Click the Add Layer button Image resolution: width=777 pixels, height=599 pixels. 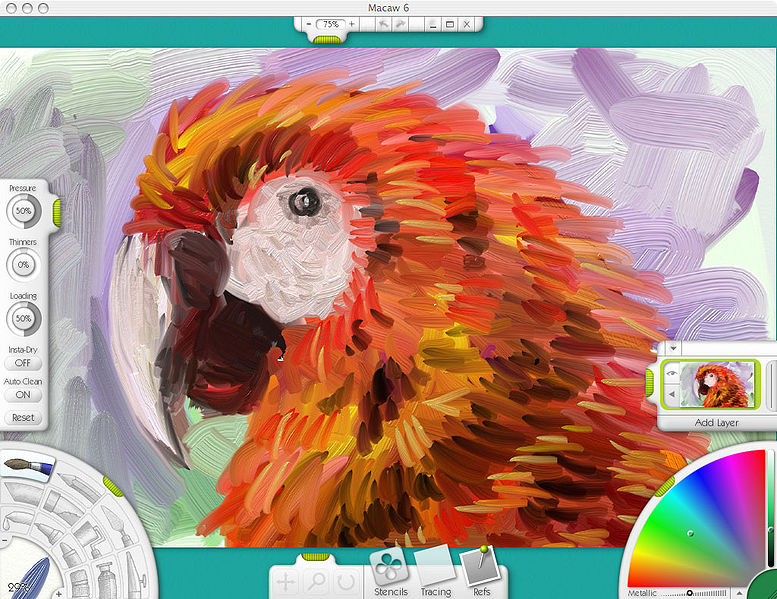pyautogui.click(x=717, y=423)
